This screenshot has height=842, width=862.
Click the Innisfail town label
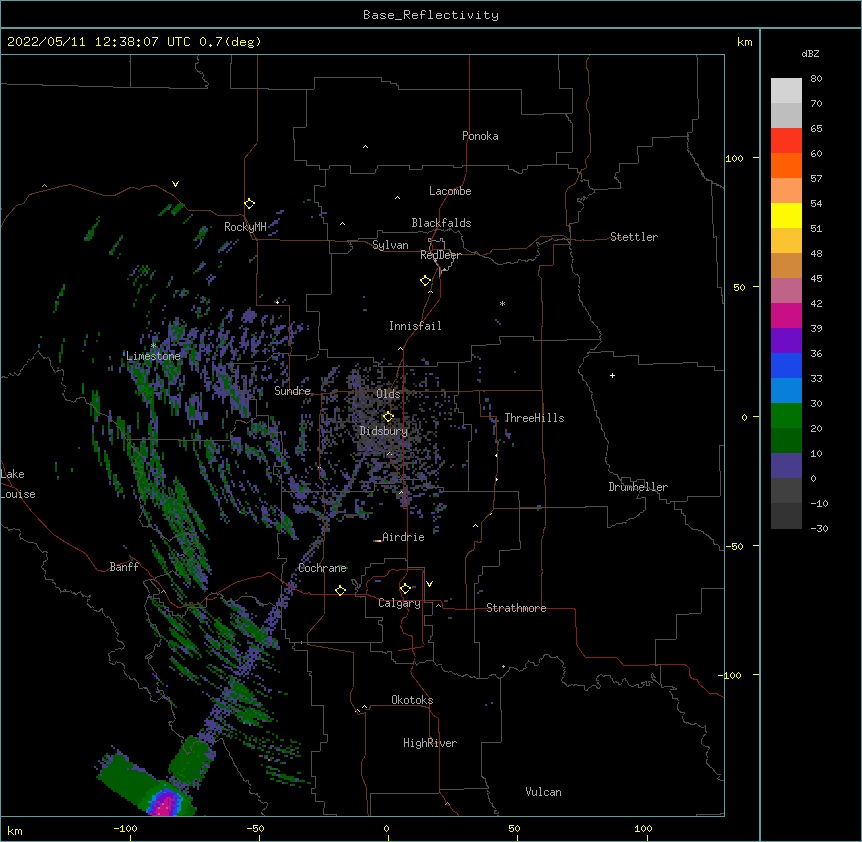click(415, 326)
